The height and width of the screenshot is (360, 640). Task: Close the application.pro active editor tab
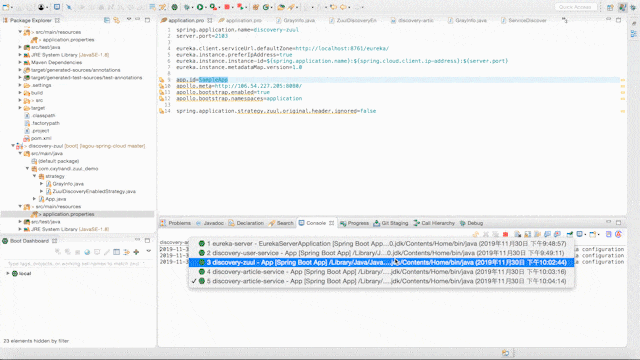[210, 20]
